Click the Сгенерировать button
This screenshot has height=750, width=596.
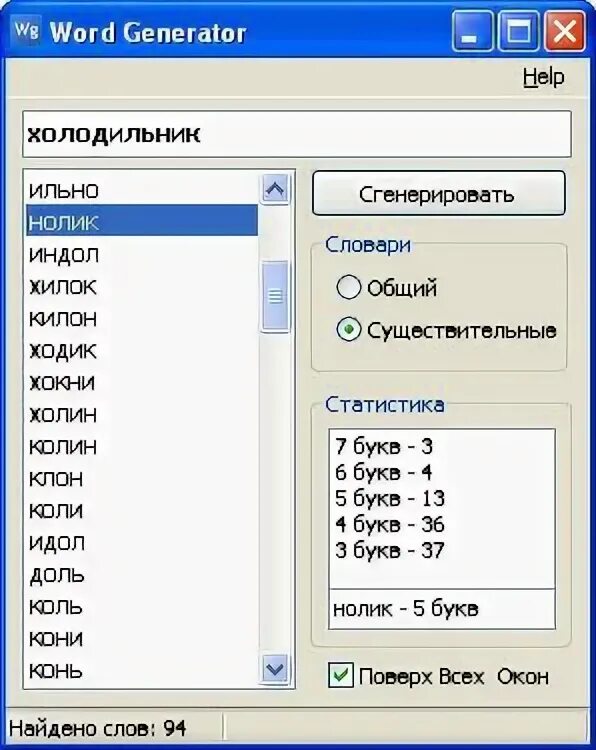point(439,194)
